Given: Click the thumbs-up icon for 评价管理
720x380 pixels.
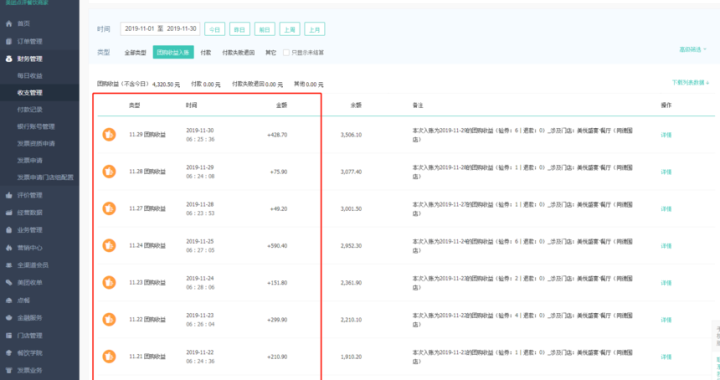Looking at the screenshot, I should (x=9, y=195).
